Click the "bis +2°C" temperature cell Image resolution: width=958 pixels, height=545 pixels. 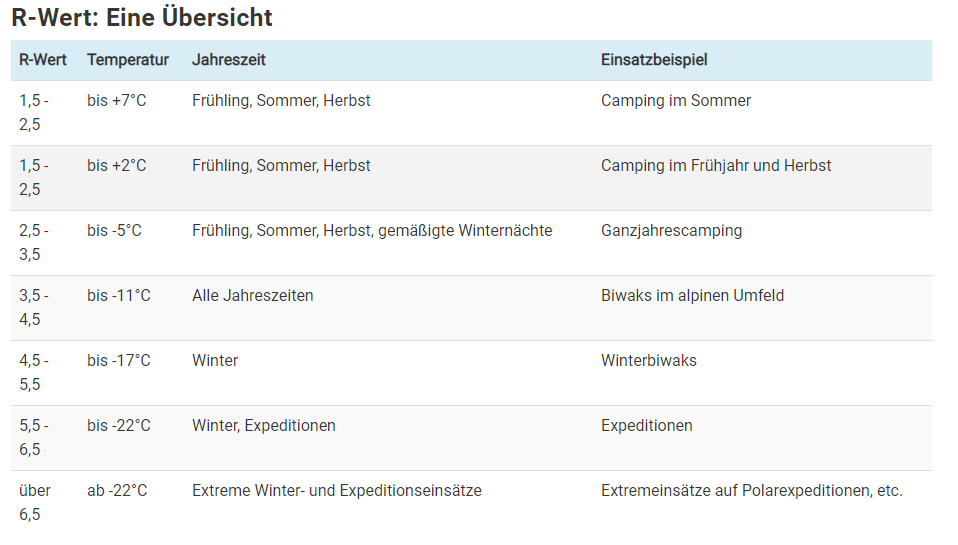[116, 166]
